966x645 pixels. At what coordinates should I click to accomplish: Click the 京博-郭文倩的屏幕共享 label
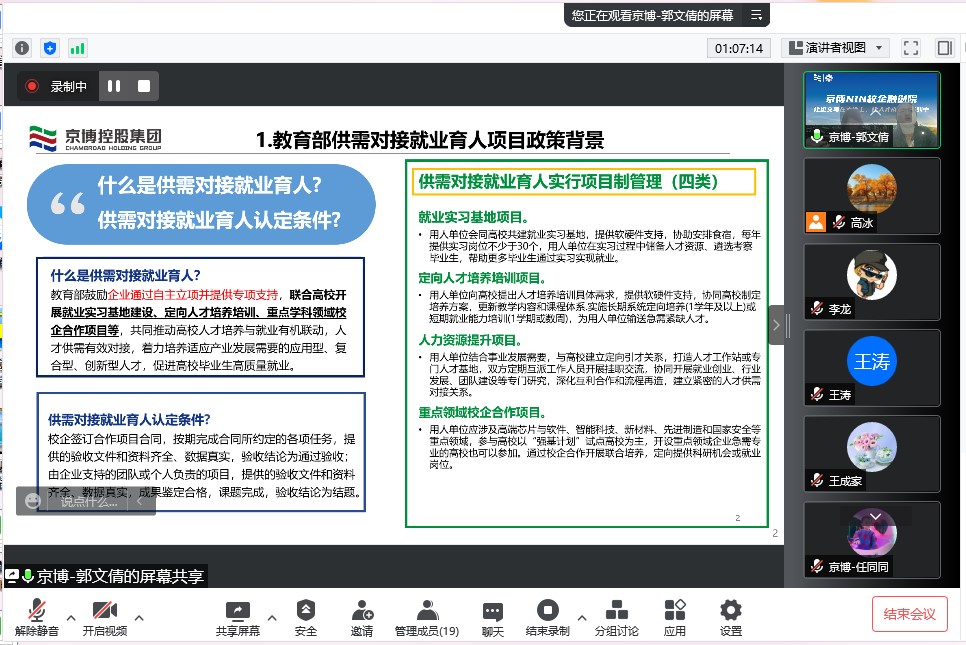coord(105,576)
